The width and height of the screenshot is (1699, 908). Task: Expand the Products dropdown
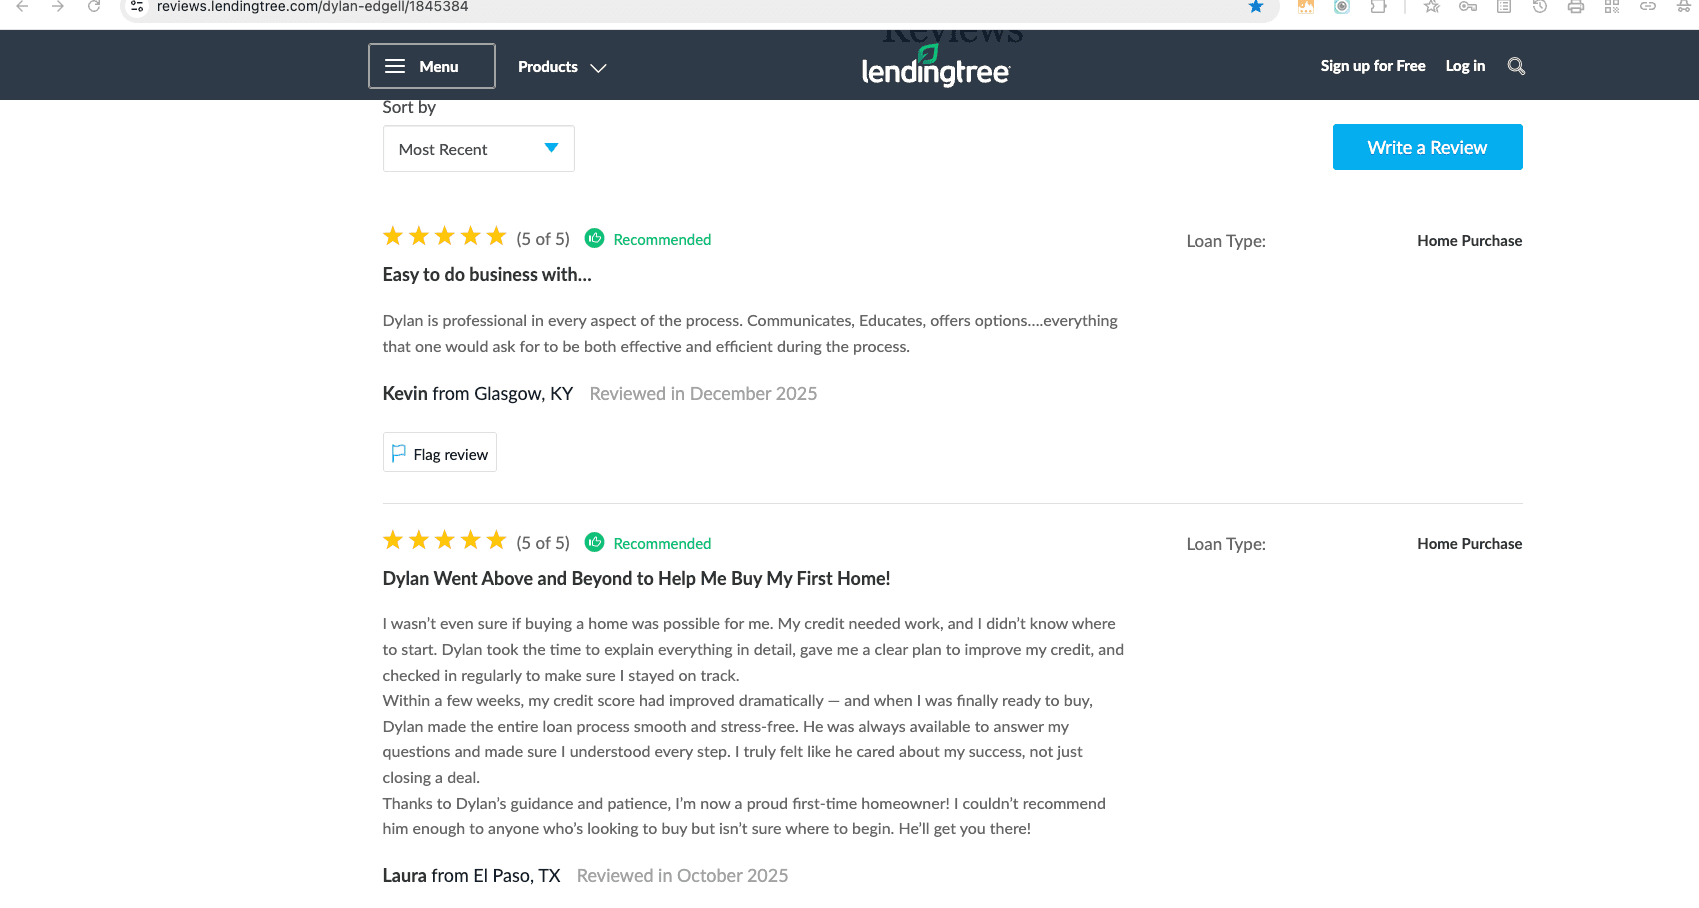561,67
